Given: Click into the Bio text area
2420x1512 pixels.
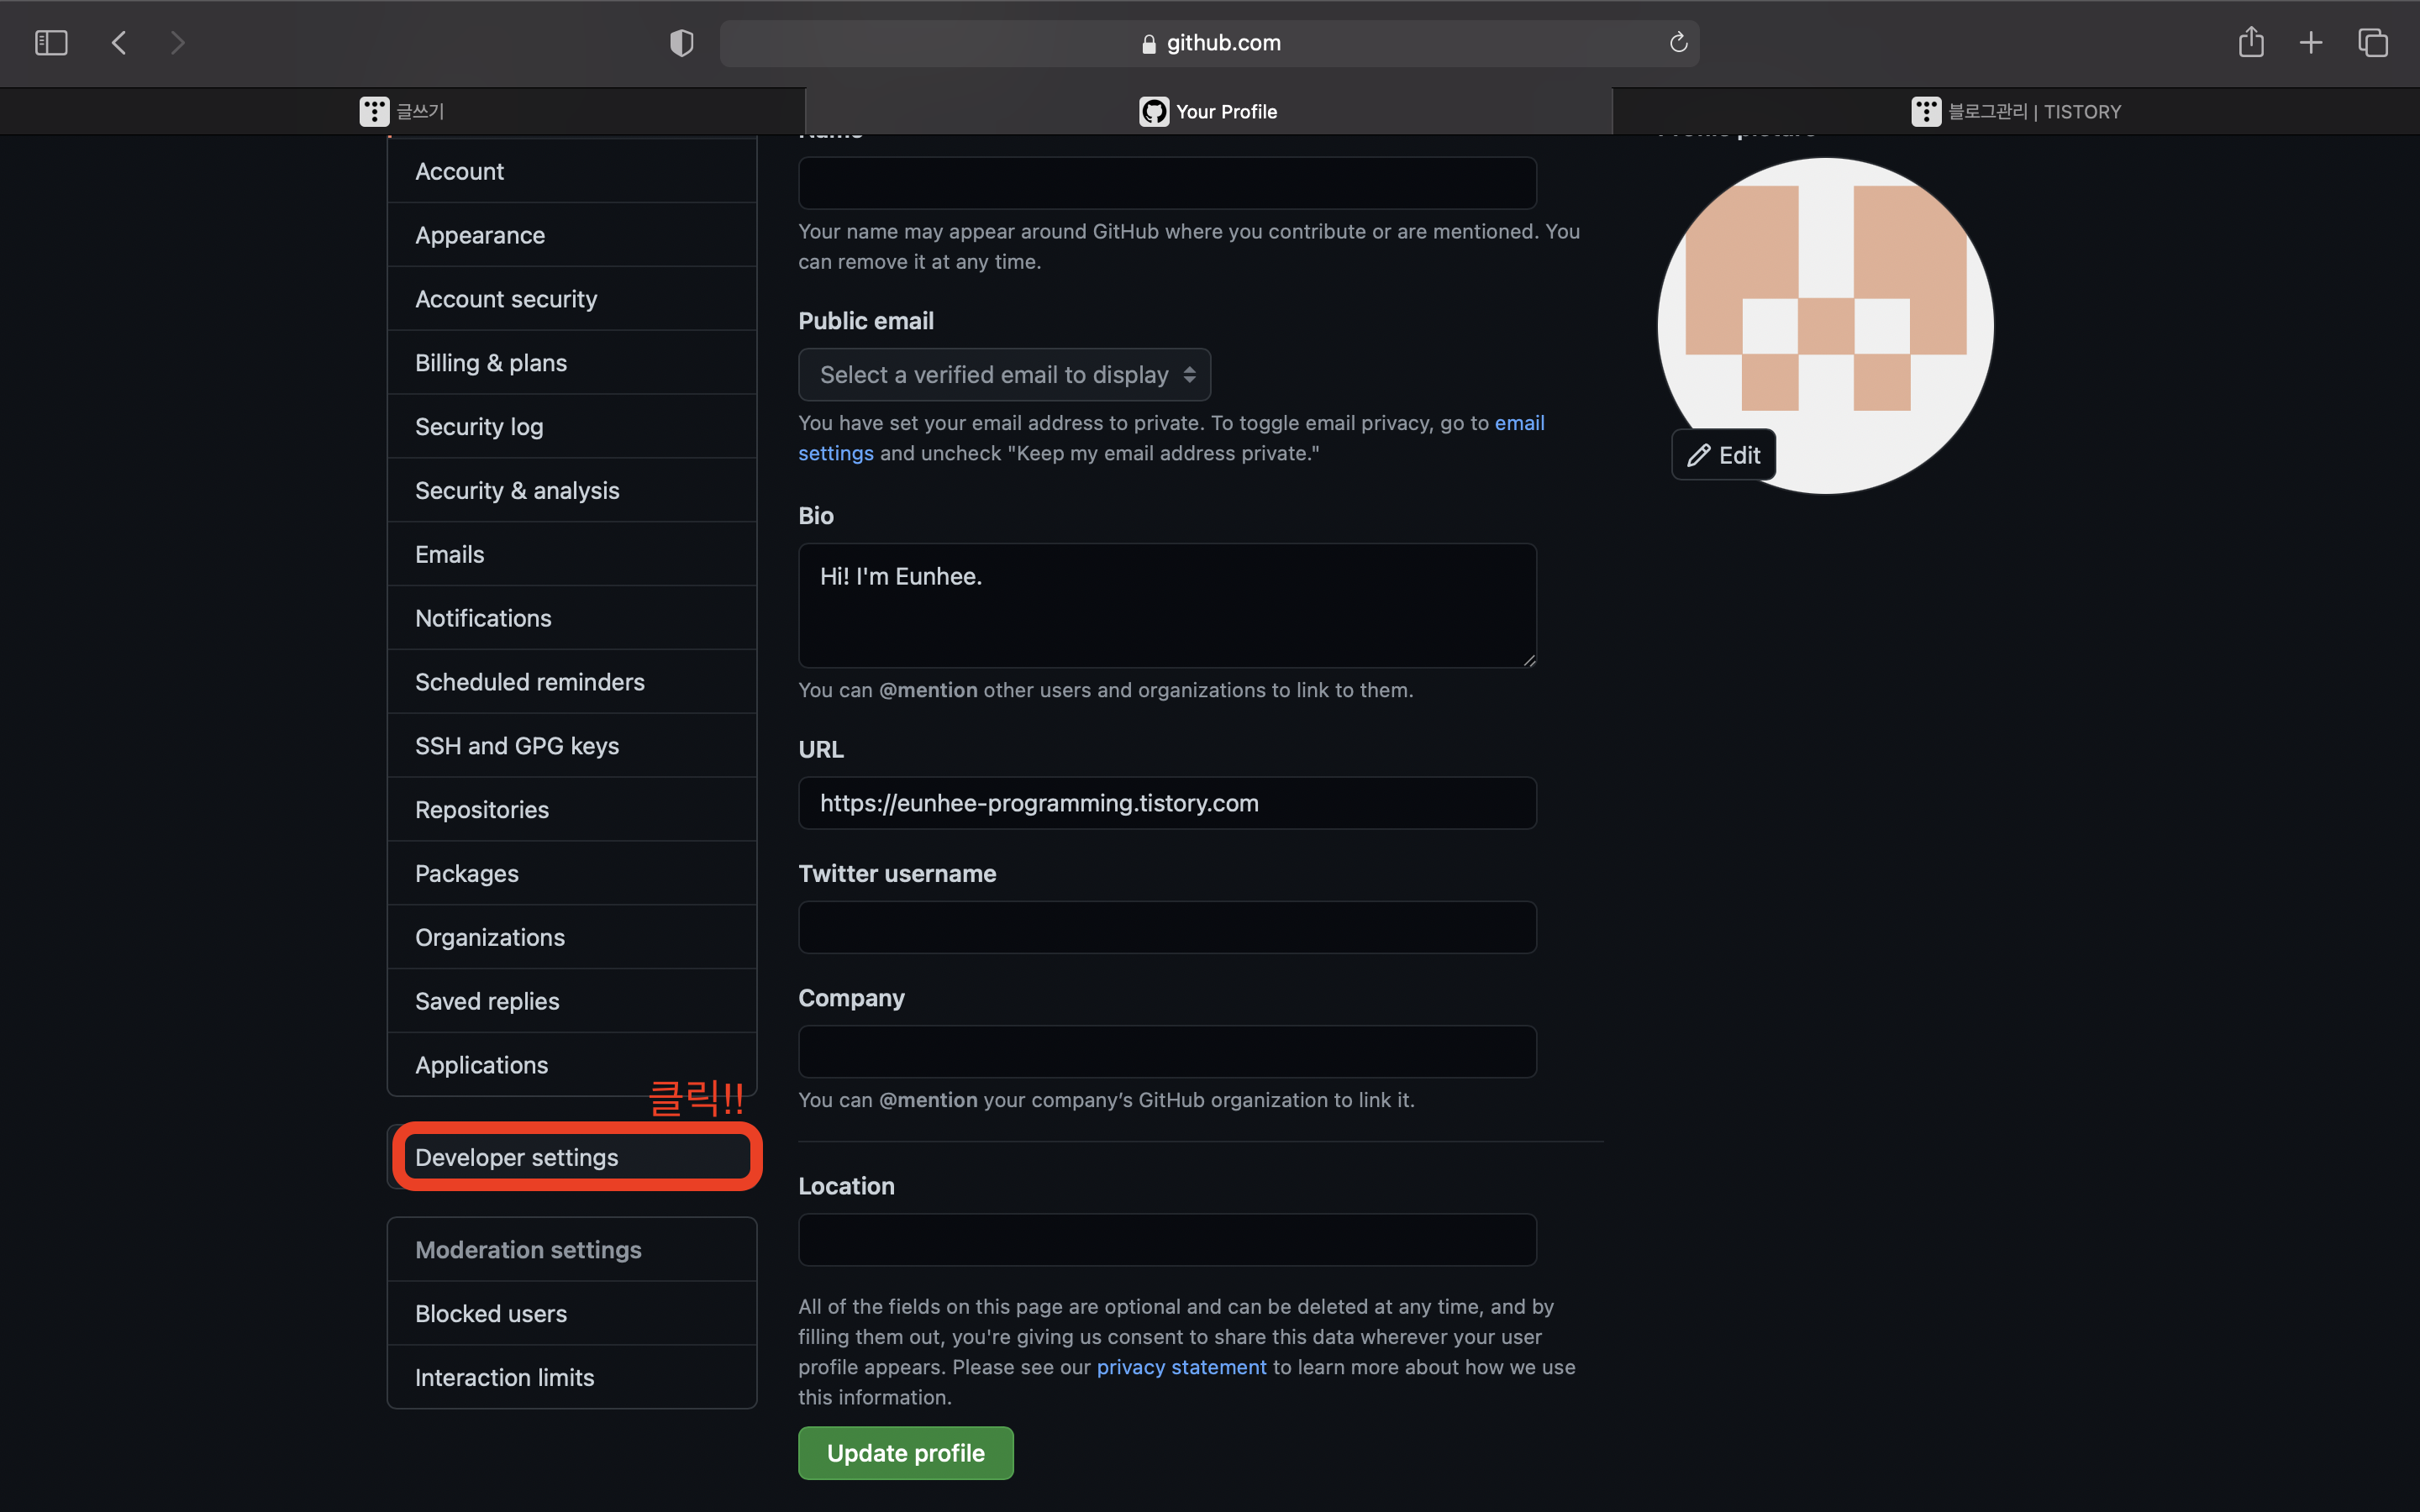Looking at the screenshot, I should (1167, 606).
